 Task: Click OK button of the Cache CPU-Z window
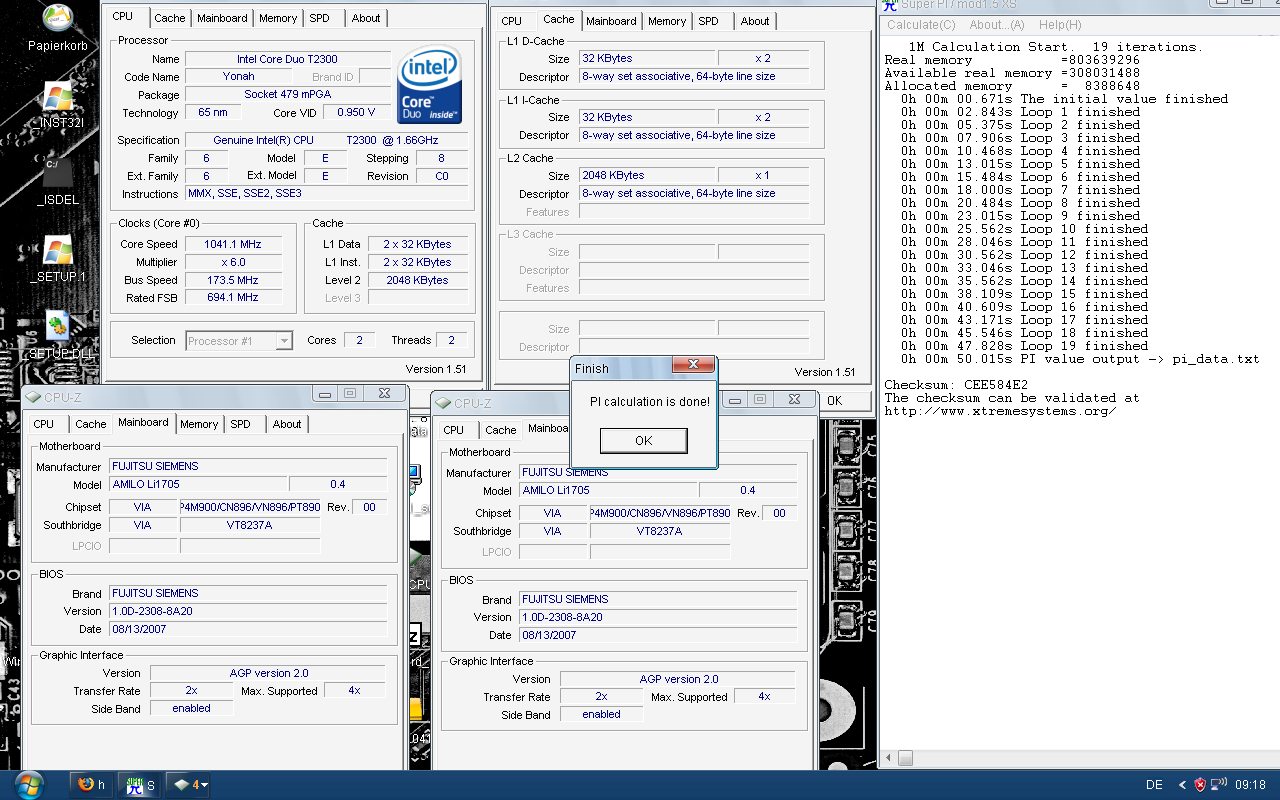834,400
